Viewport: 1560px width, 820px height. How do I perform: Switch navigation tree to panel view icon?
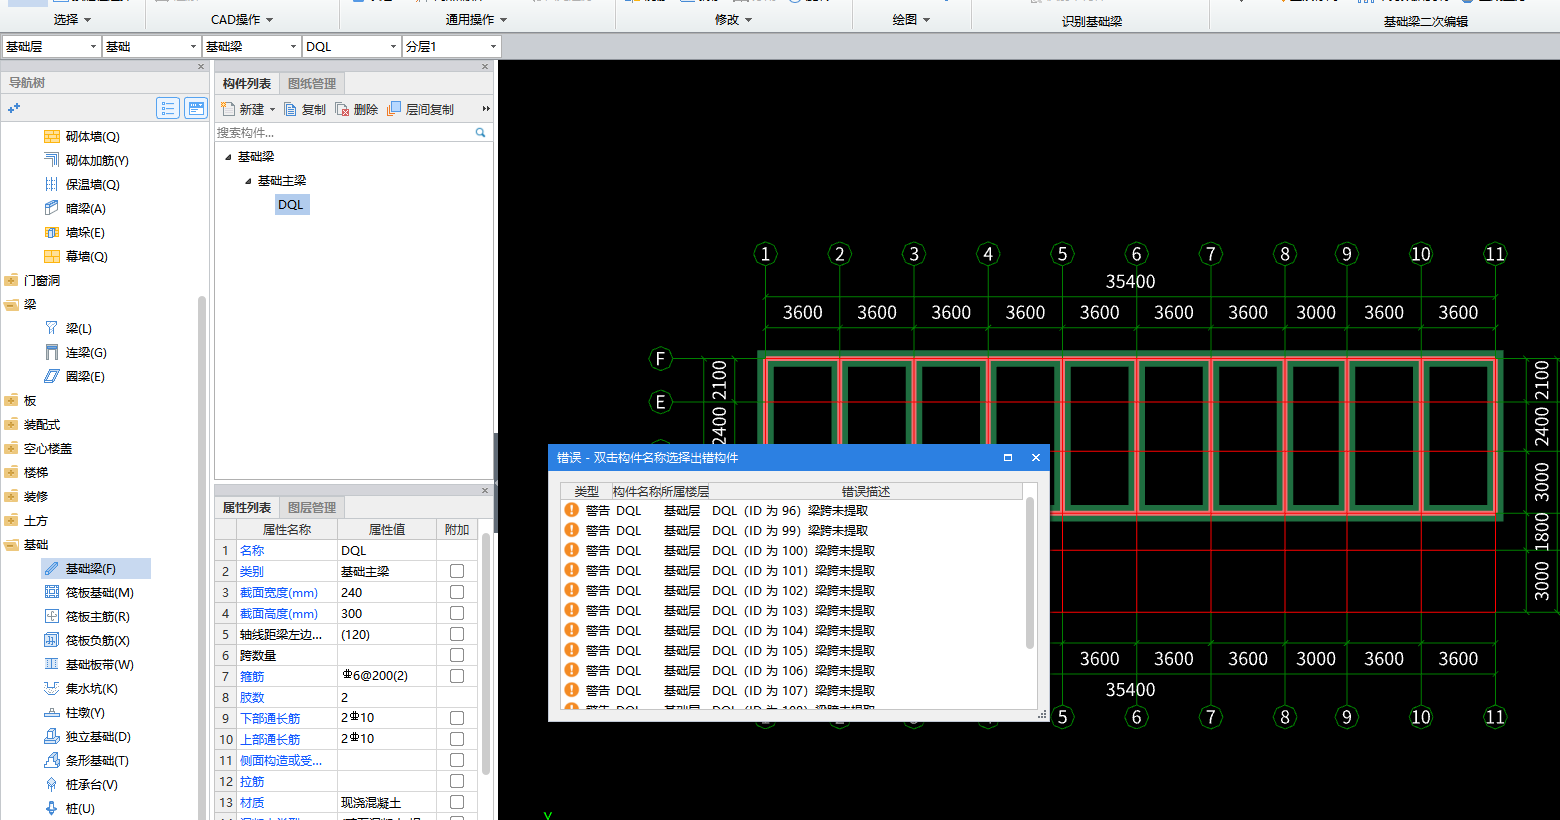(196, 108)
